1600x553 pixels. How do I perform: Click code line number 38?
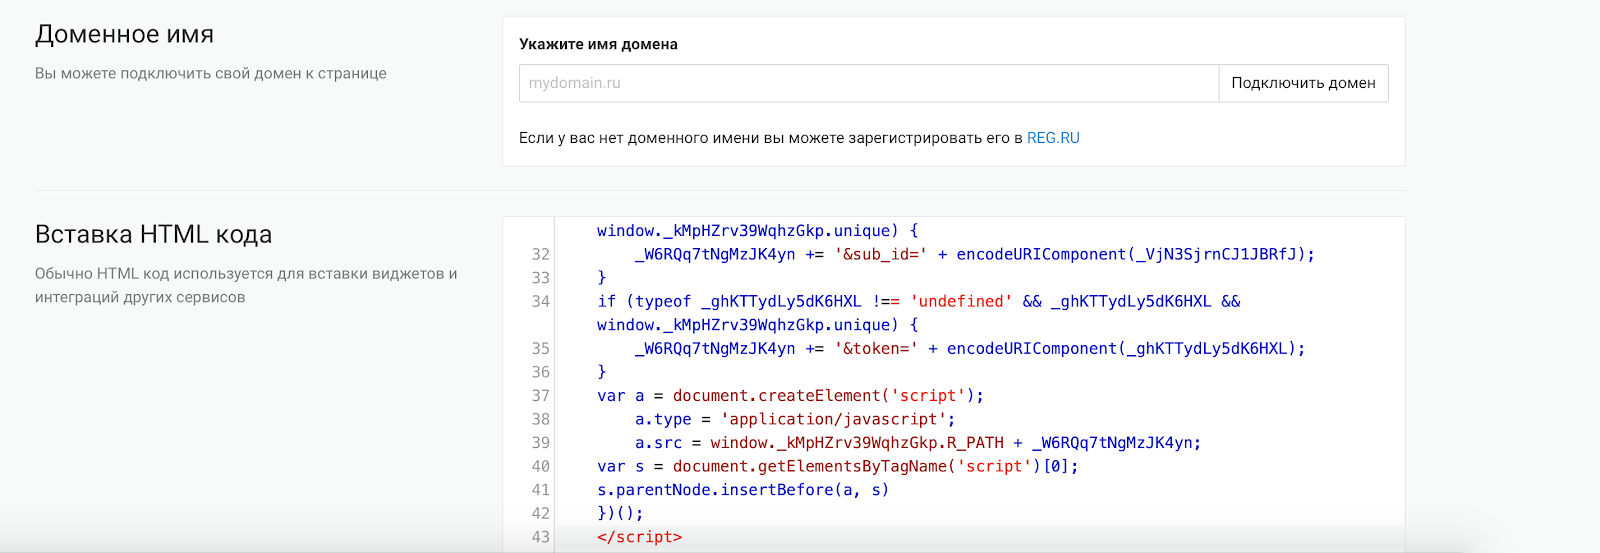point(541,419)
